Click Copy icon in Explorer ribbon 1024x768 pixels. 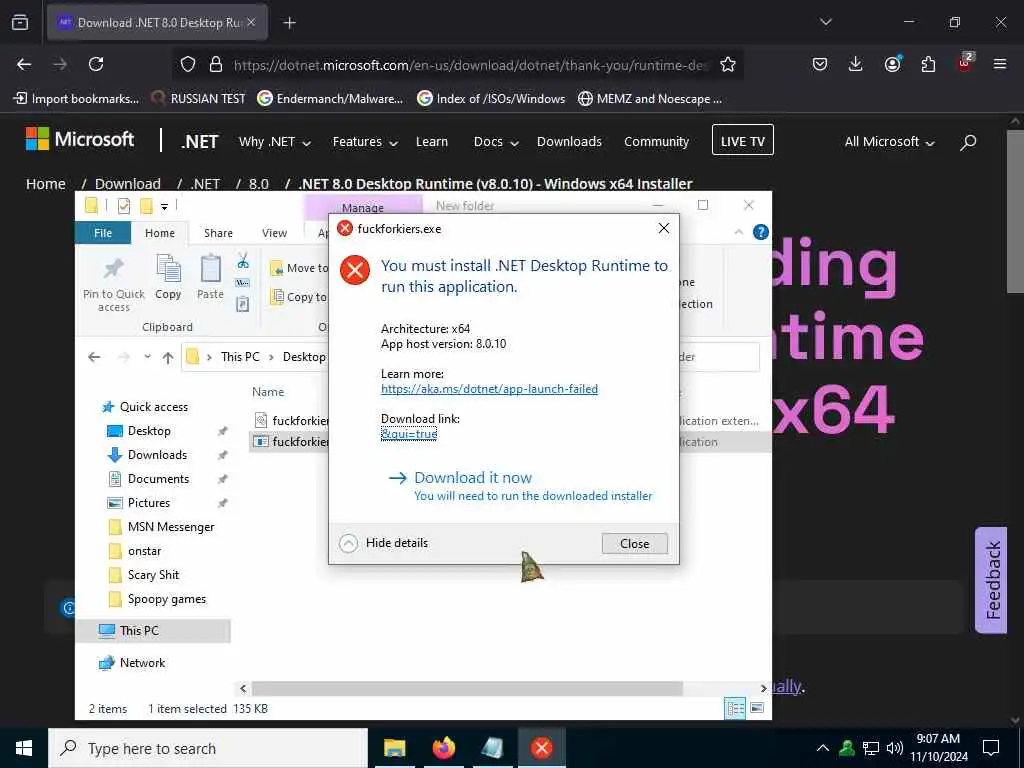168,268
